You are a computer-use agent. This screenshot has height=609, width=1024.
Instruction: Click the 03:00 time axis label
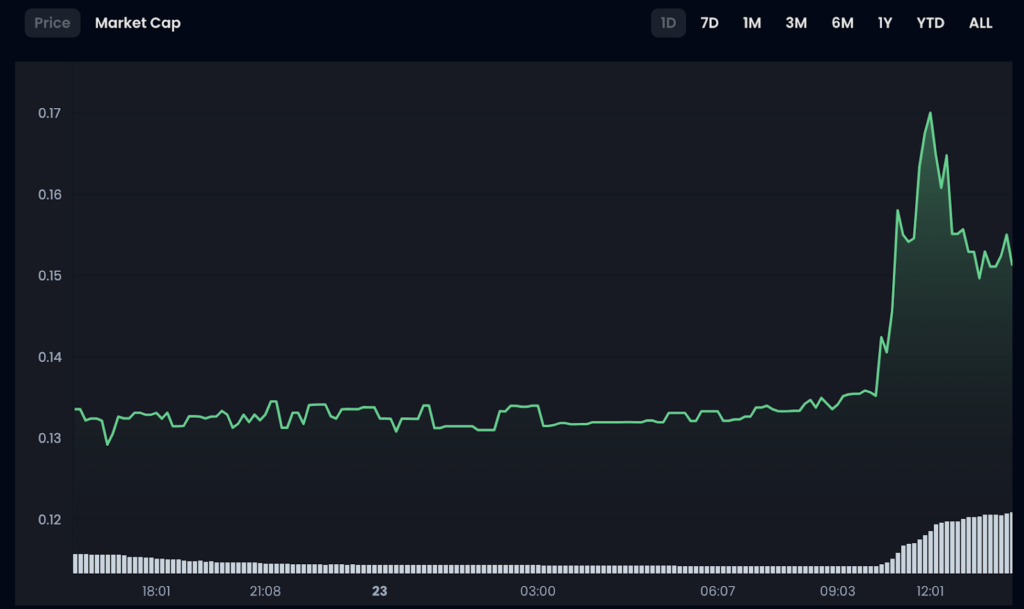point(537,591)
